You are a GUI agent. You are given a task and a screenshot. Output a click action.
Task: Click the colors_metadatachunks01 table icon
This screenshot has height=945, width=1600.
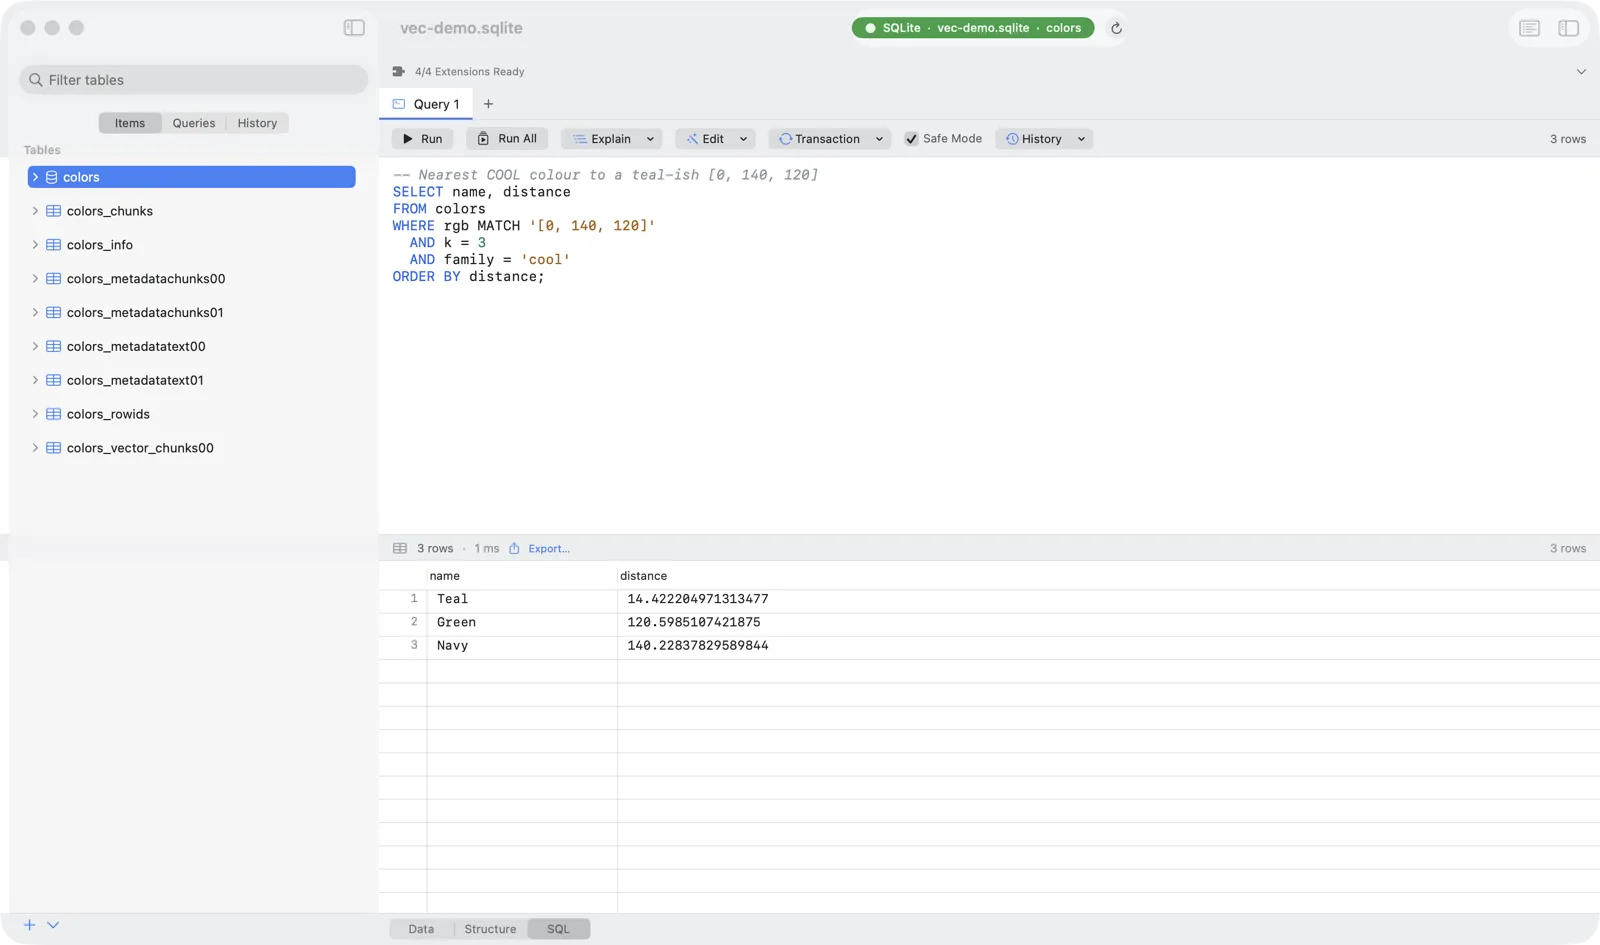54,312
